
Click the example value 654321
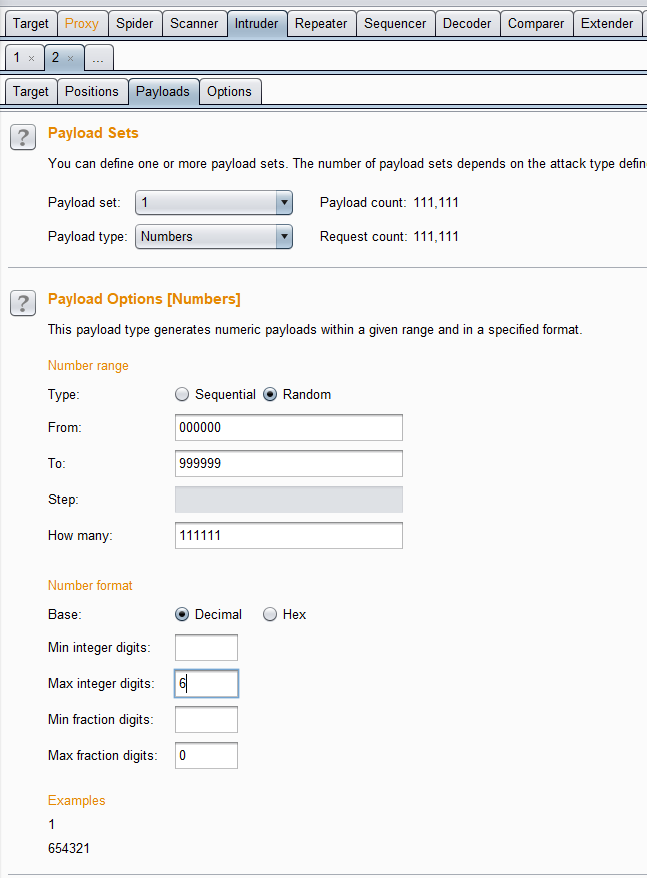(69, 848)
